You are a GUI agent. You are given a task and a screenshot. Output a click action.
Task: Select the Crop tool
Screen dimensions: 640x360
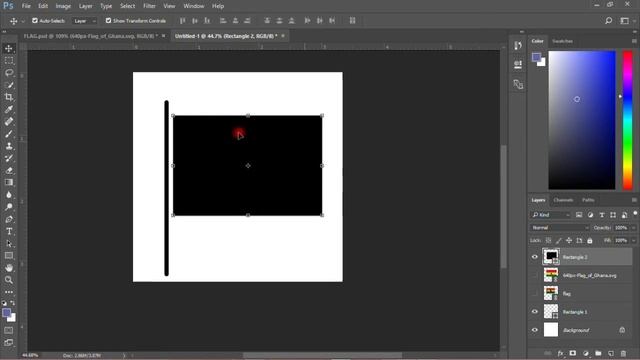click(x=9, y=97)
